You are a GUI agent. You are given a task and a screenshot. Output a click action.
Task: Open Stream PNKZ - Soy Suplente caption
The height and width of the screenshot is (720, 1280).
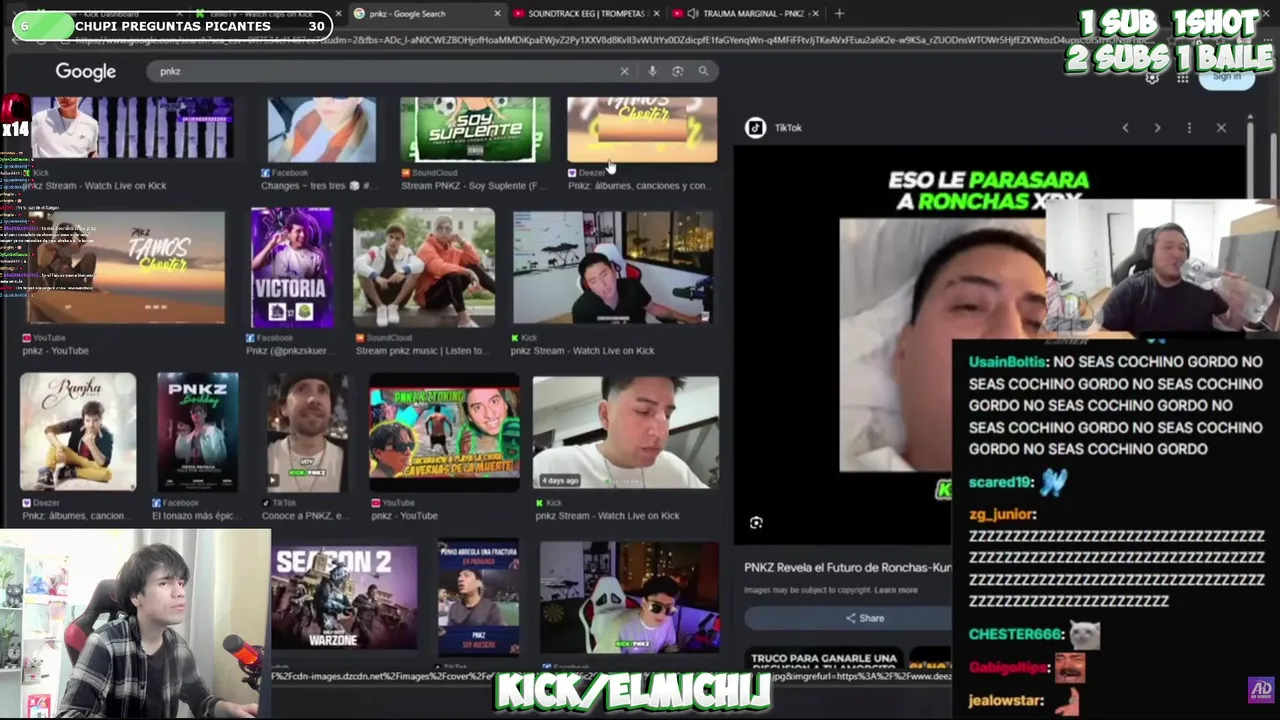point(472,186)
